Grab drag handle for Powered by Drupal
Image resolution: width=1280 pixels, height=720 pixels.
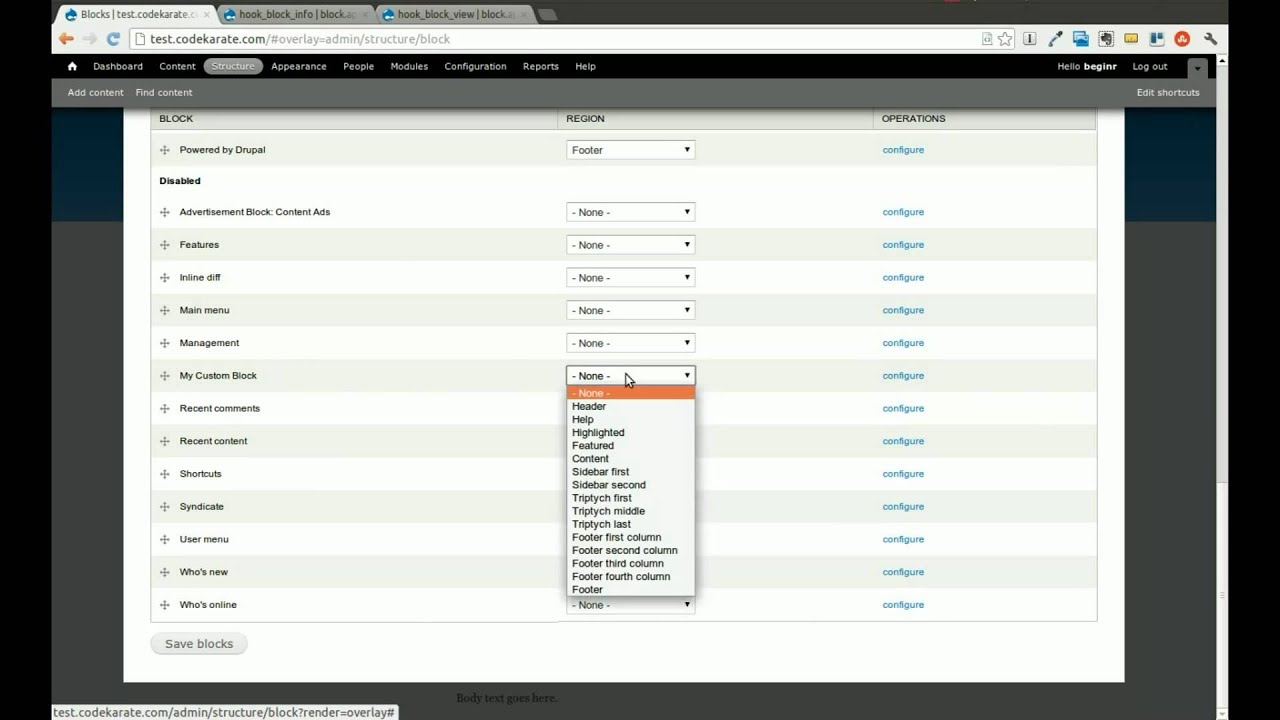pos(165,150)
